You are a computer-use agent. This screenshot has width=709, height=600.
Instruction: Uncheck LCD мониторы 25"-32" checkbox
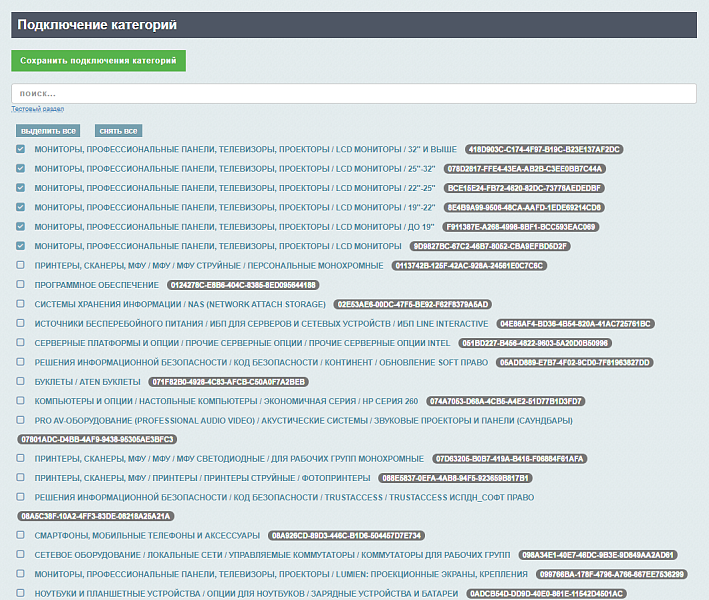click(x=21, y=169)
